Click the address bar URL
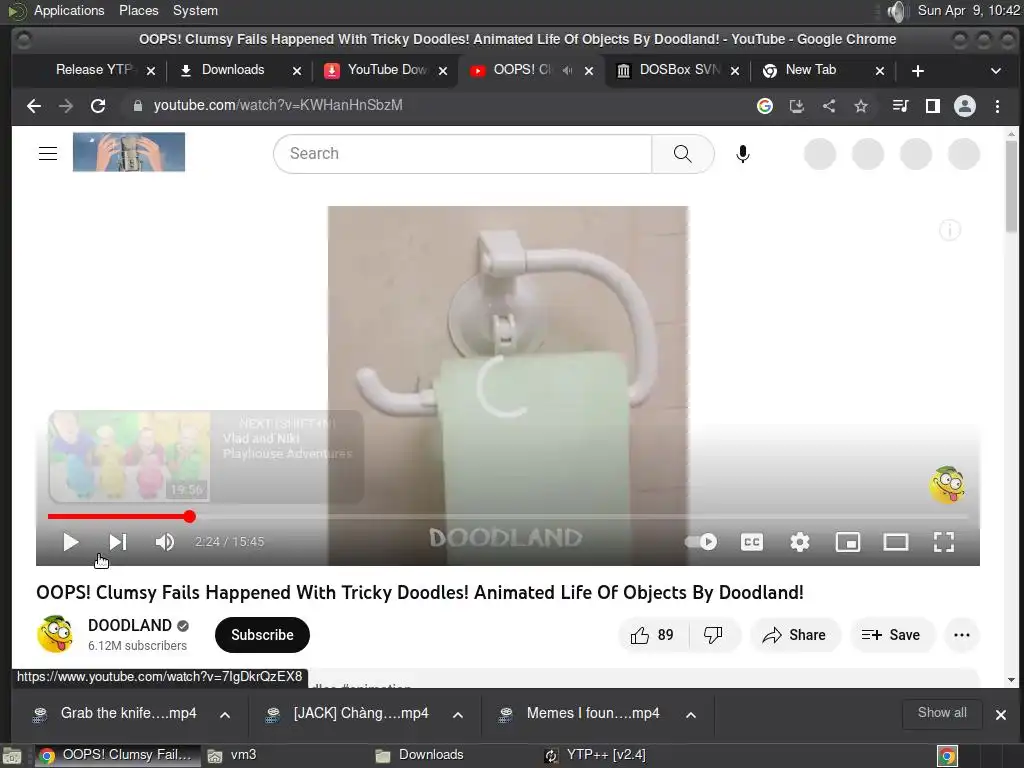Image resolution: width=1024 pixels, height=768 pixels. coord(278,106)
